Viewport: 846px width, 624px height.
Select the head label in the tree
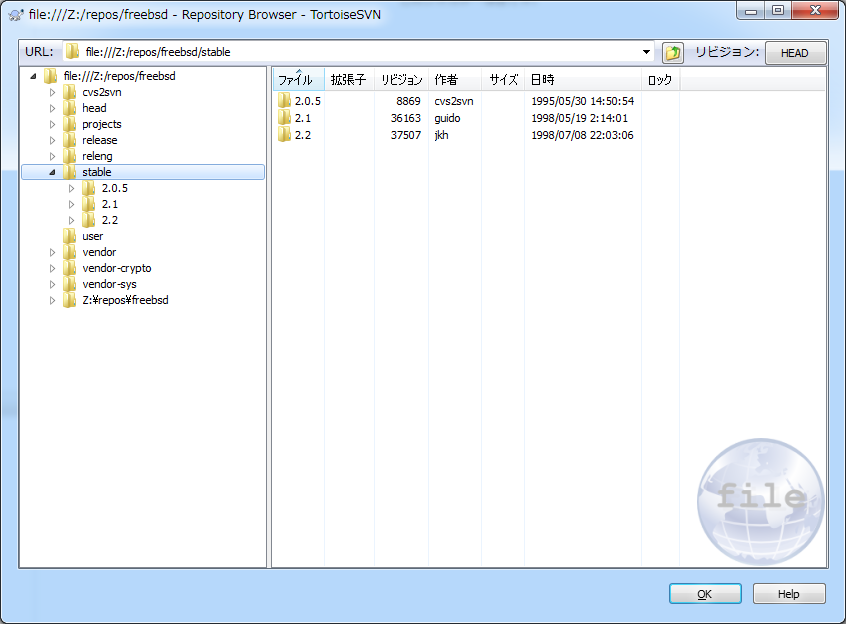point(94,108)
